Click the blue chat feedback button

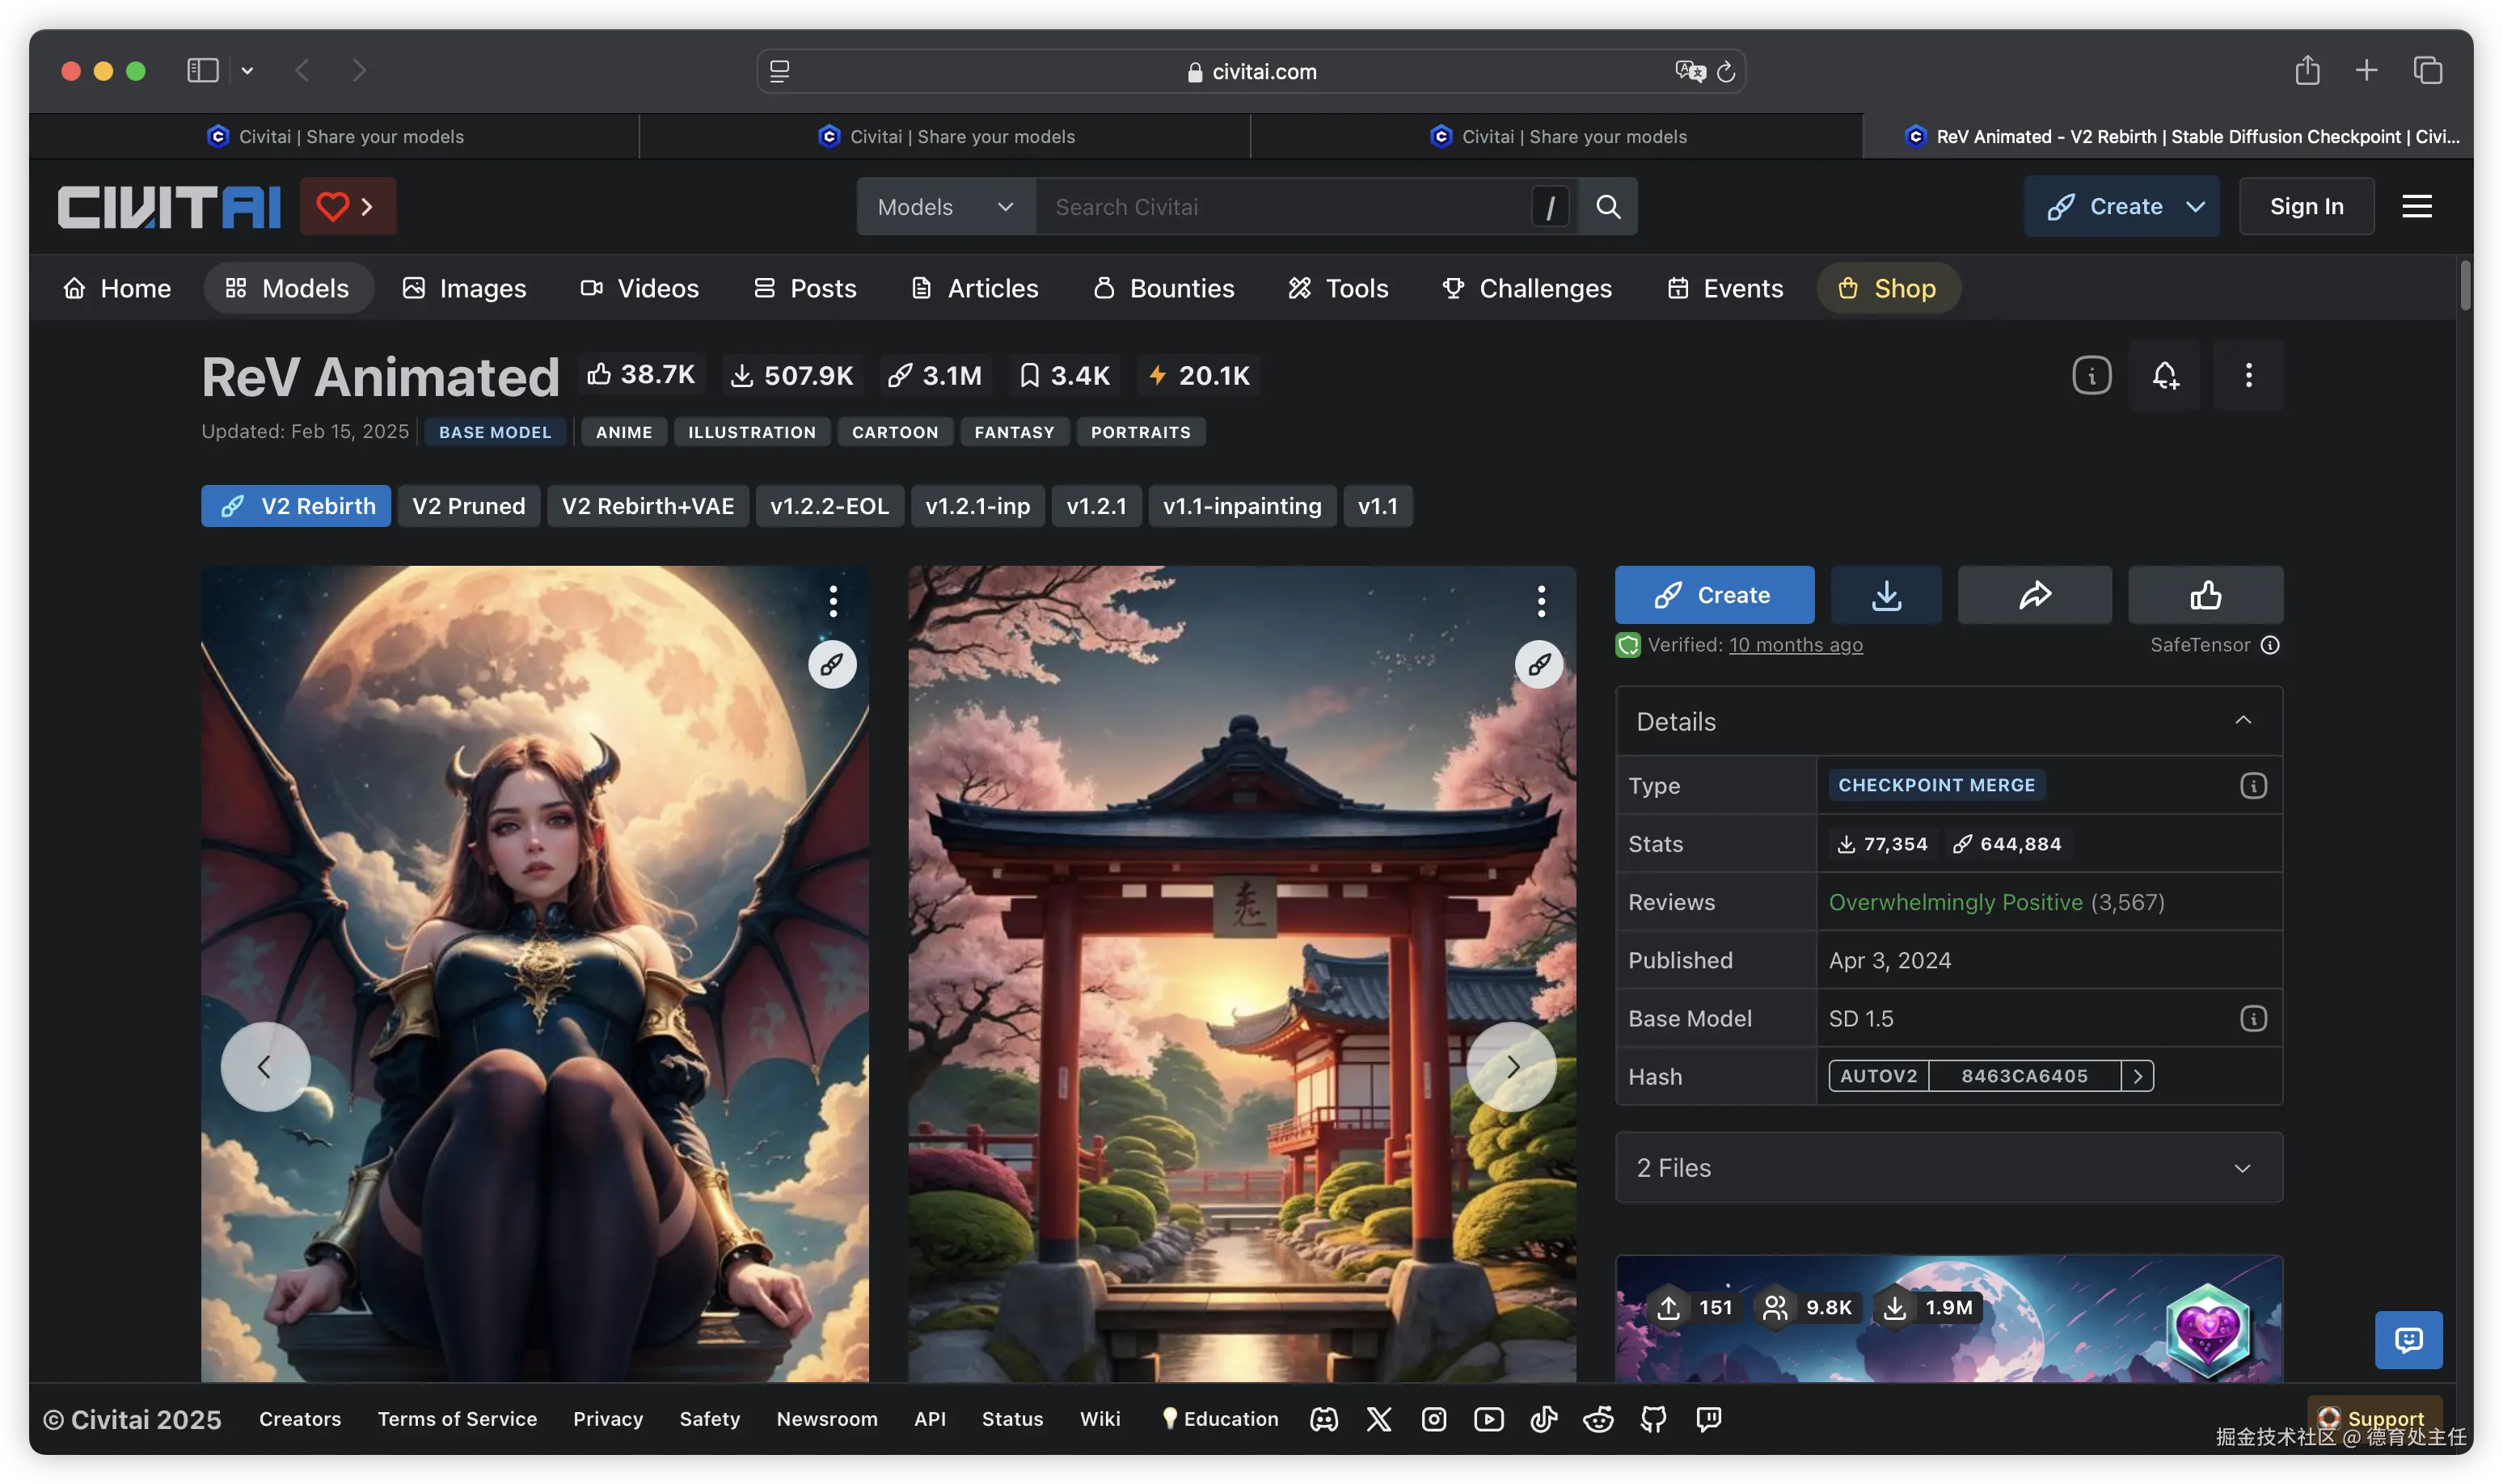tap(2408, 1339)
